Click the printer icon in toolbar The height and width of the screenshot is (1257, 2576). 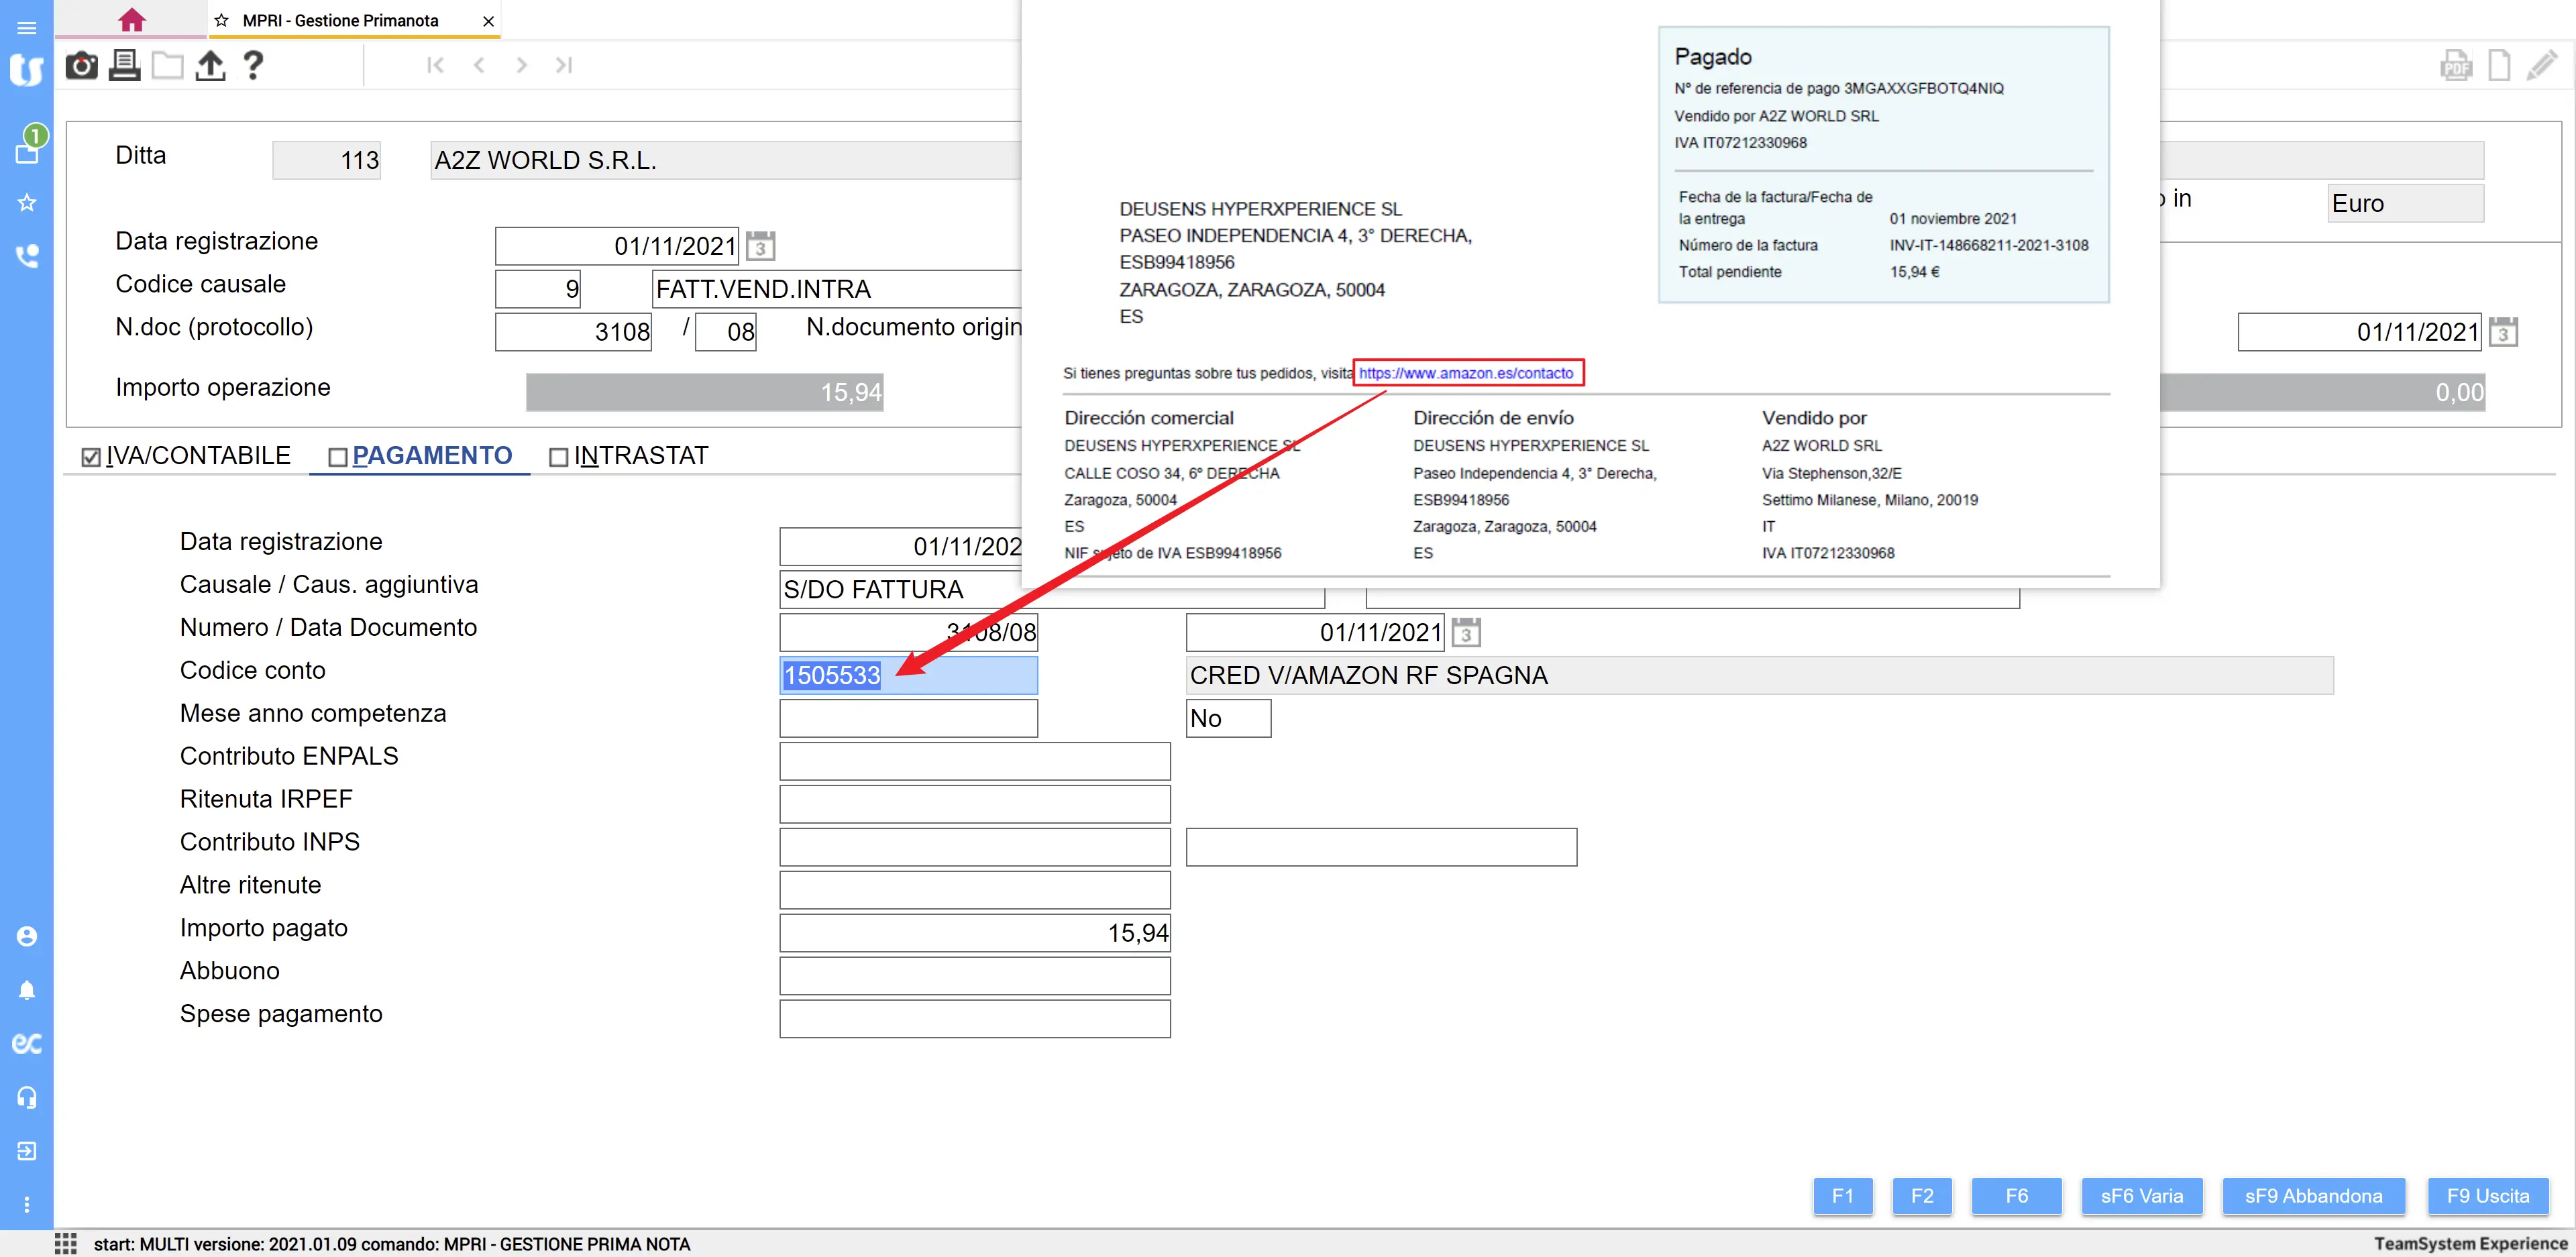[x=124, y=66]
